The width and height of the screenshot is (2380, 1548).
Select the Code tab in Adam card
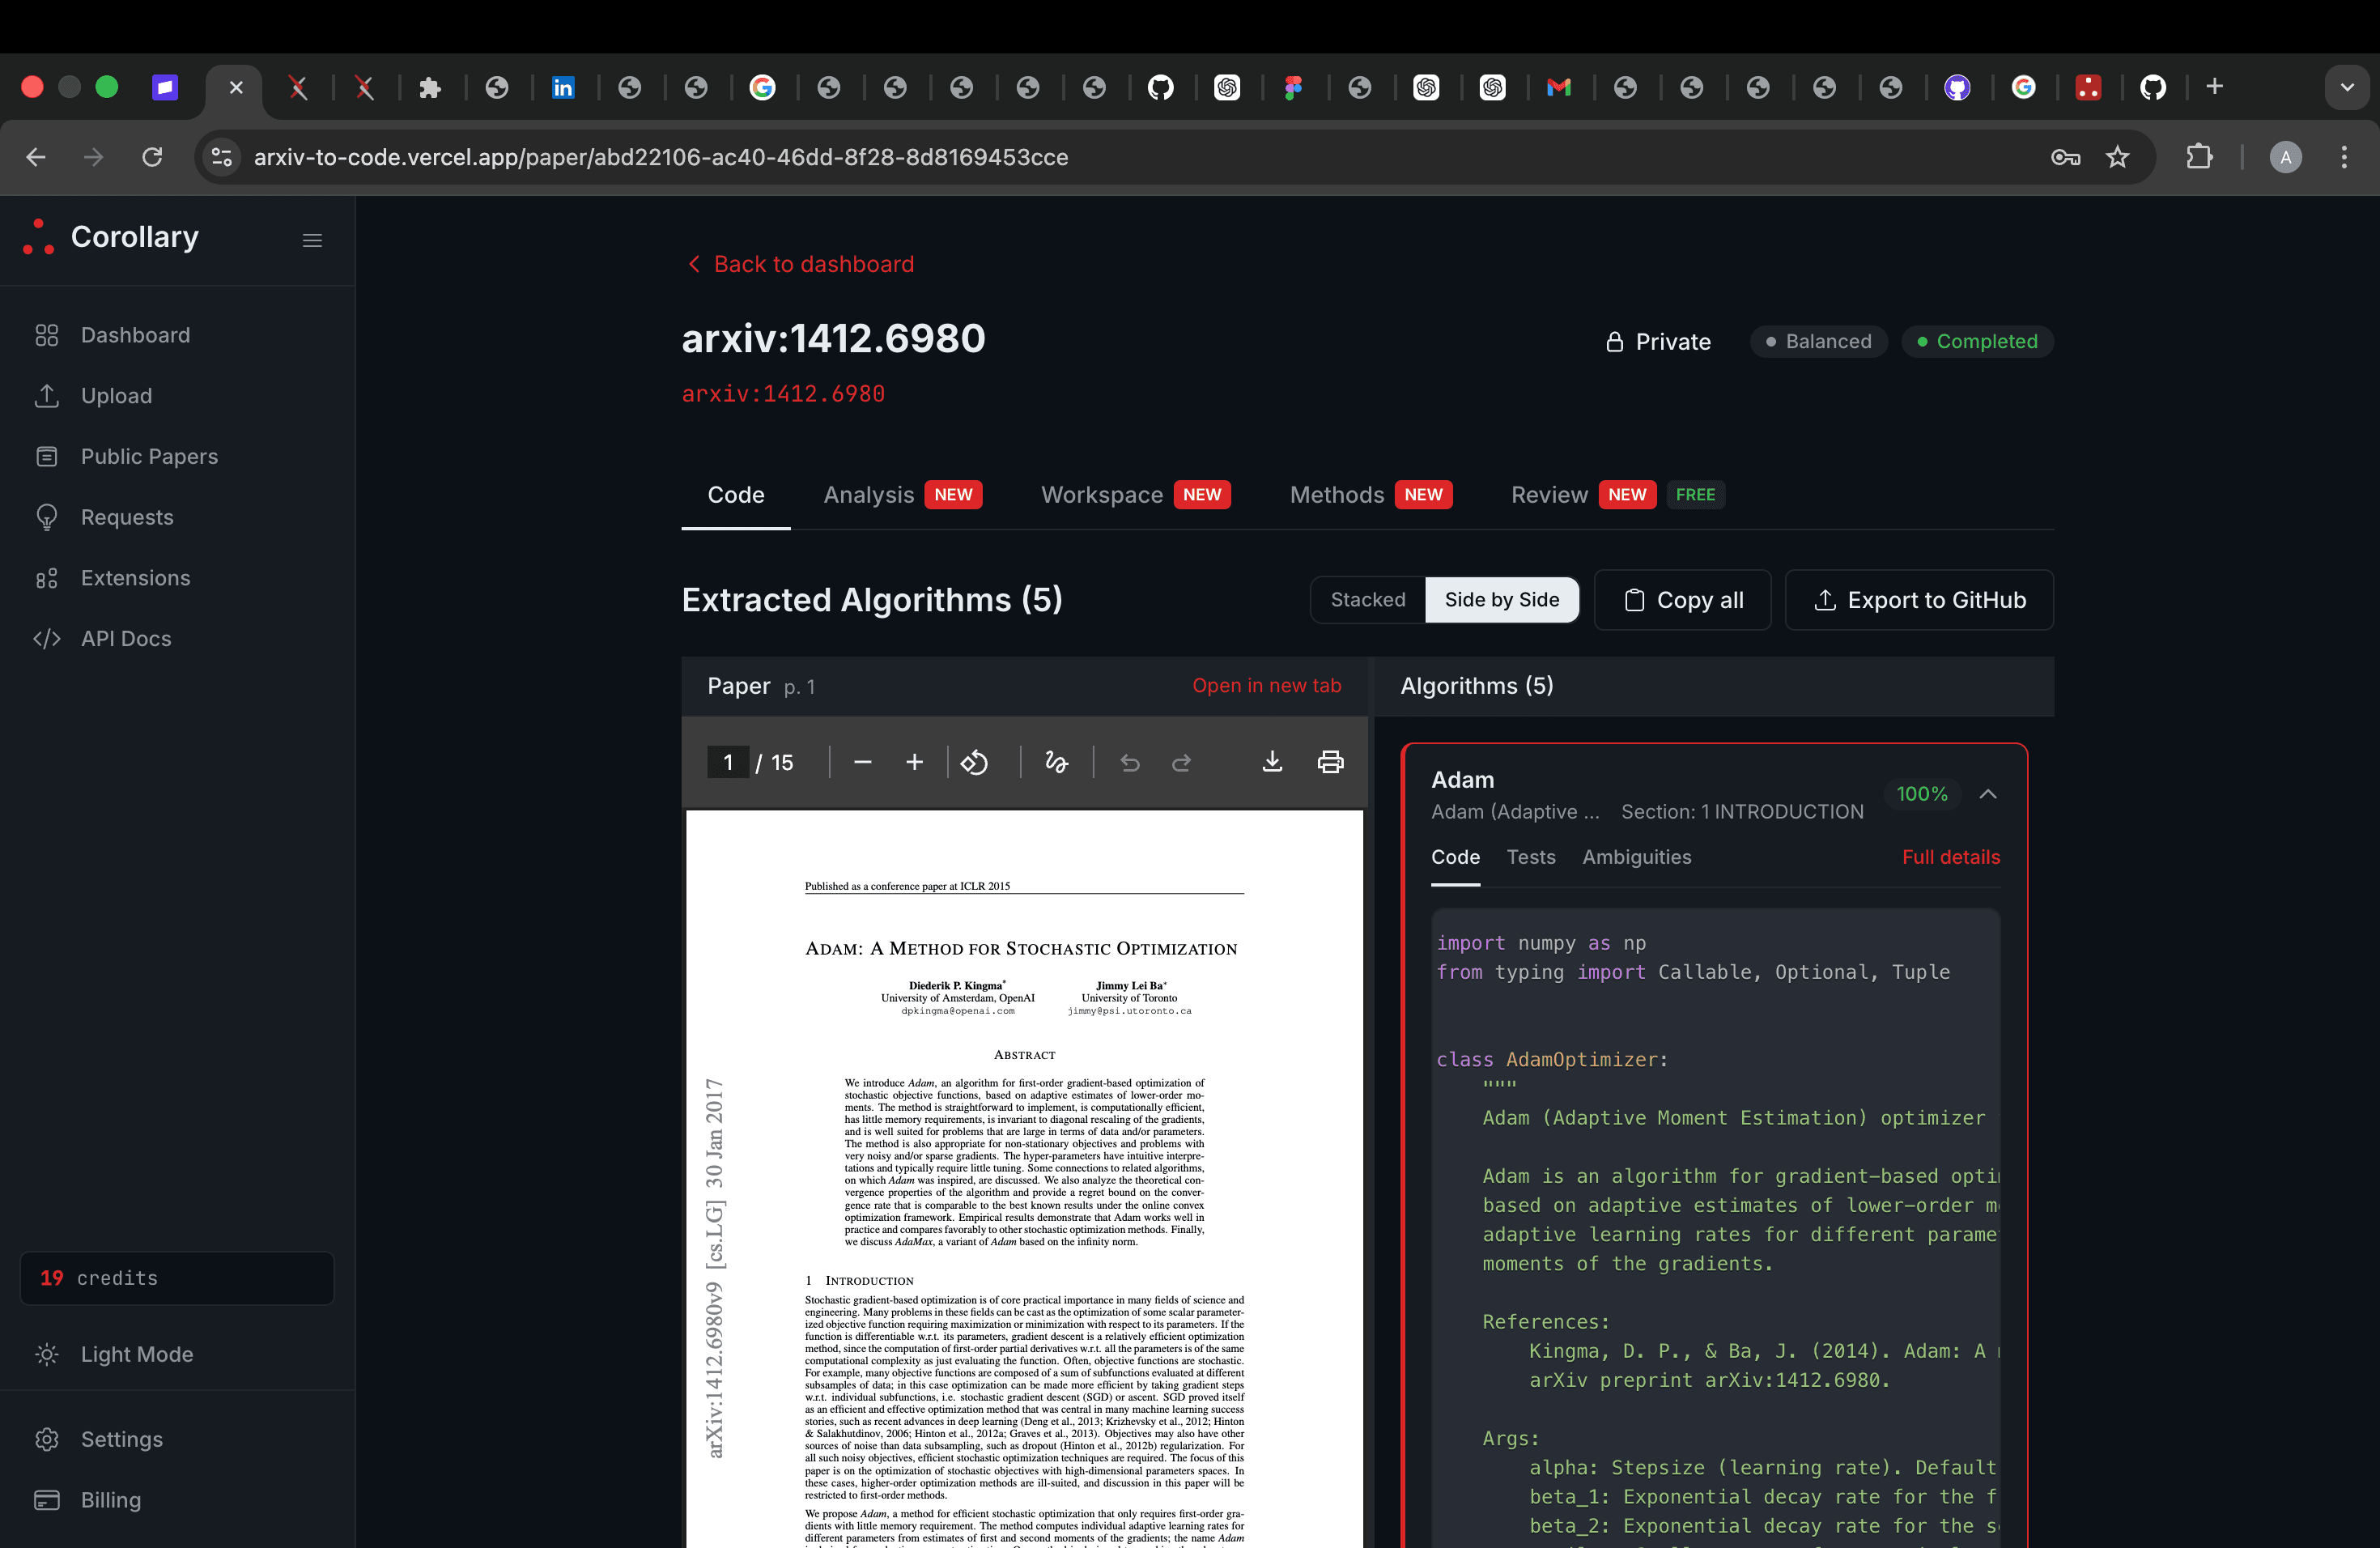tap(1455, 857)
